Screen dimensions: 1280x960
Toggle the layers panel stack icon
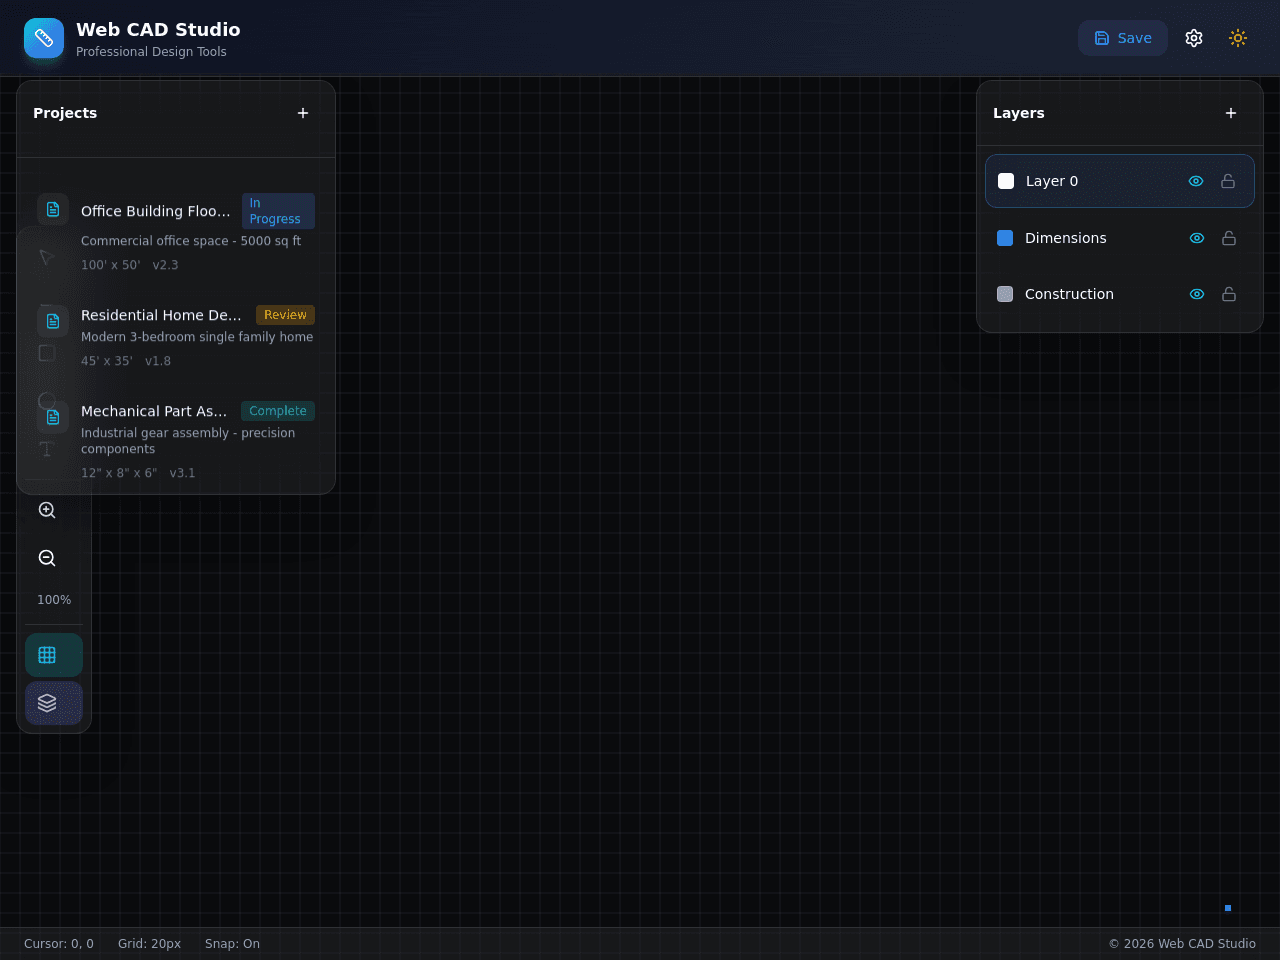(54, 703)
